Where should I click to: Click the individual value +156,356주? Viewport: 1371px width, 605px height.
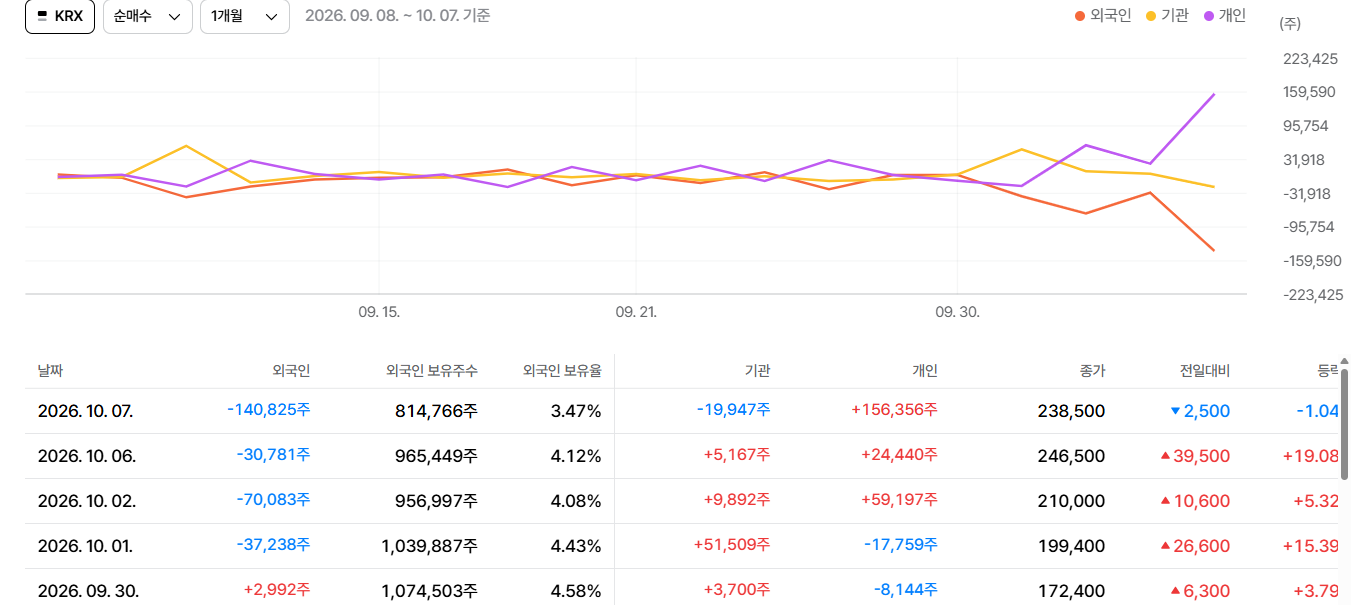894,410
